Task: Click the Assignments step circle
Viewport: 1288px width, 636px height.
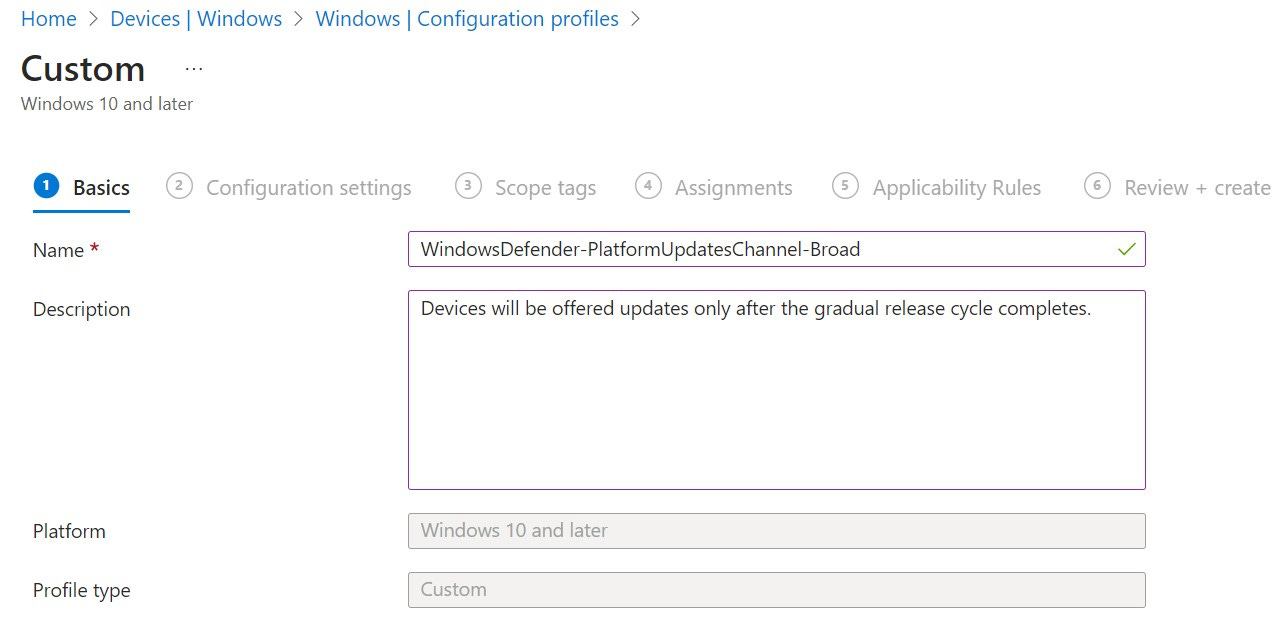Action: [648, 186]
